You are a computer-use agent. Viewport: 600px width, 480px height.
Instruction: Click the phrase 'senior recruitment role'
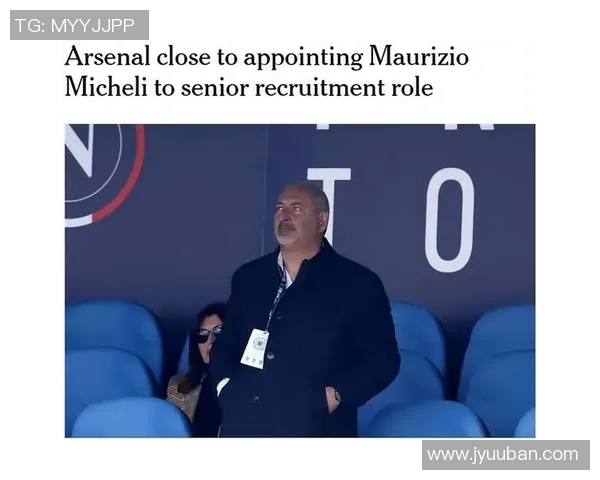point(307,88)
